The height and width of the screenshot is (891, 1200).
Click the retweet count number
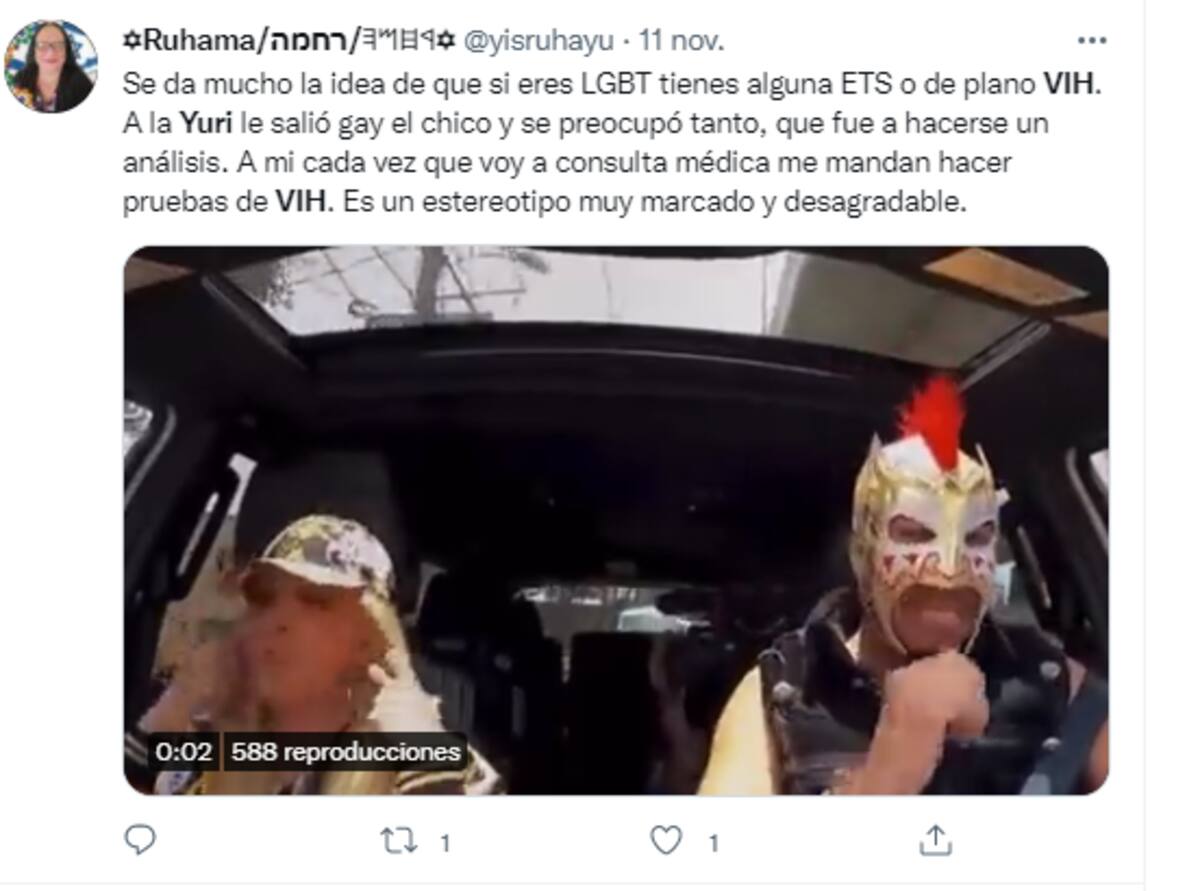point(444,843)
